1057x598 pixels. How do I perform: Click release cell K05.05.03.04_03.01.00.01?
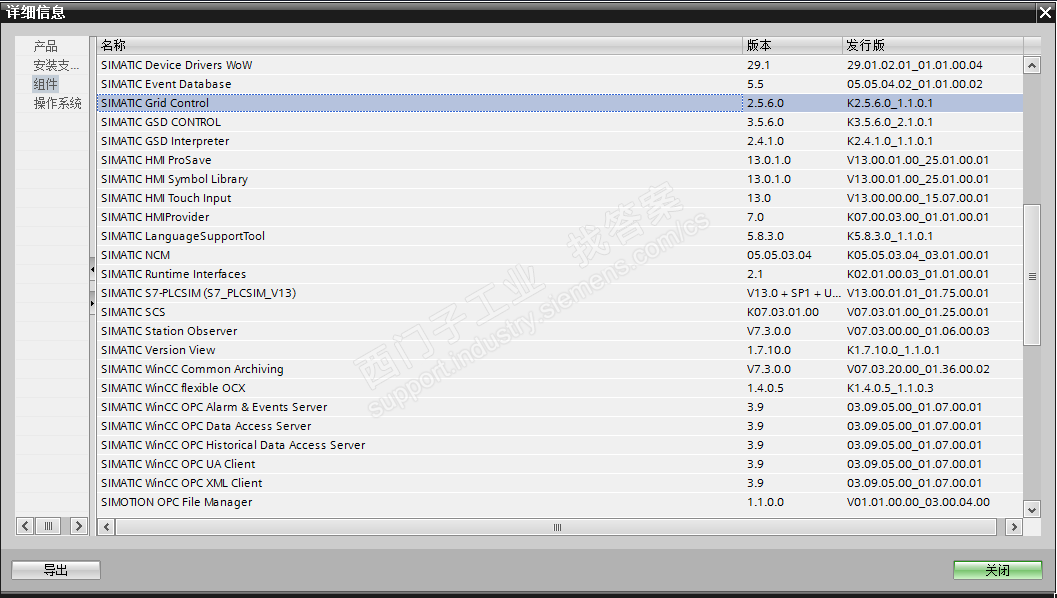click(x=933, y=255)
